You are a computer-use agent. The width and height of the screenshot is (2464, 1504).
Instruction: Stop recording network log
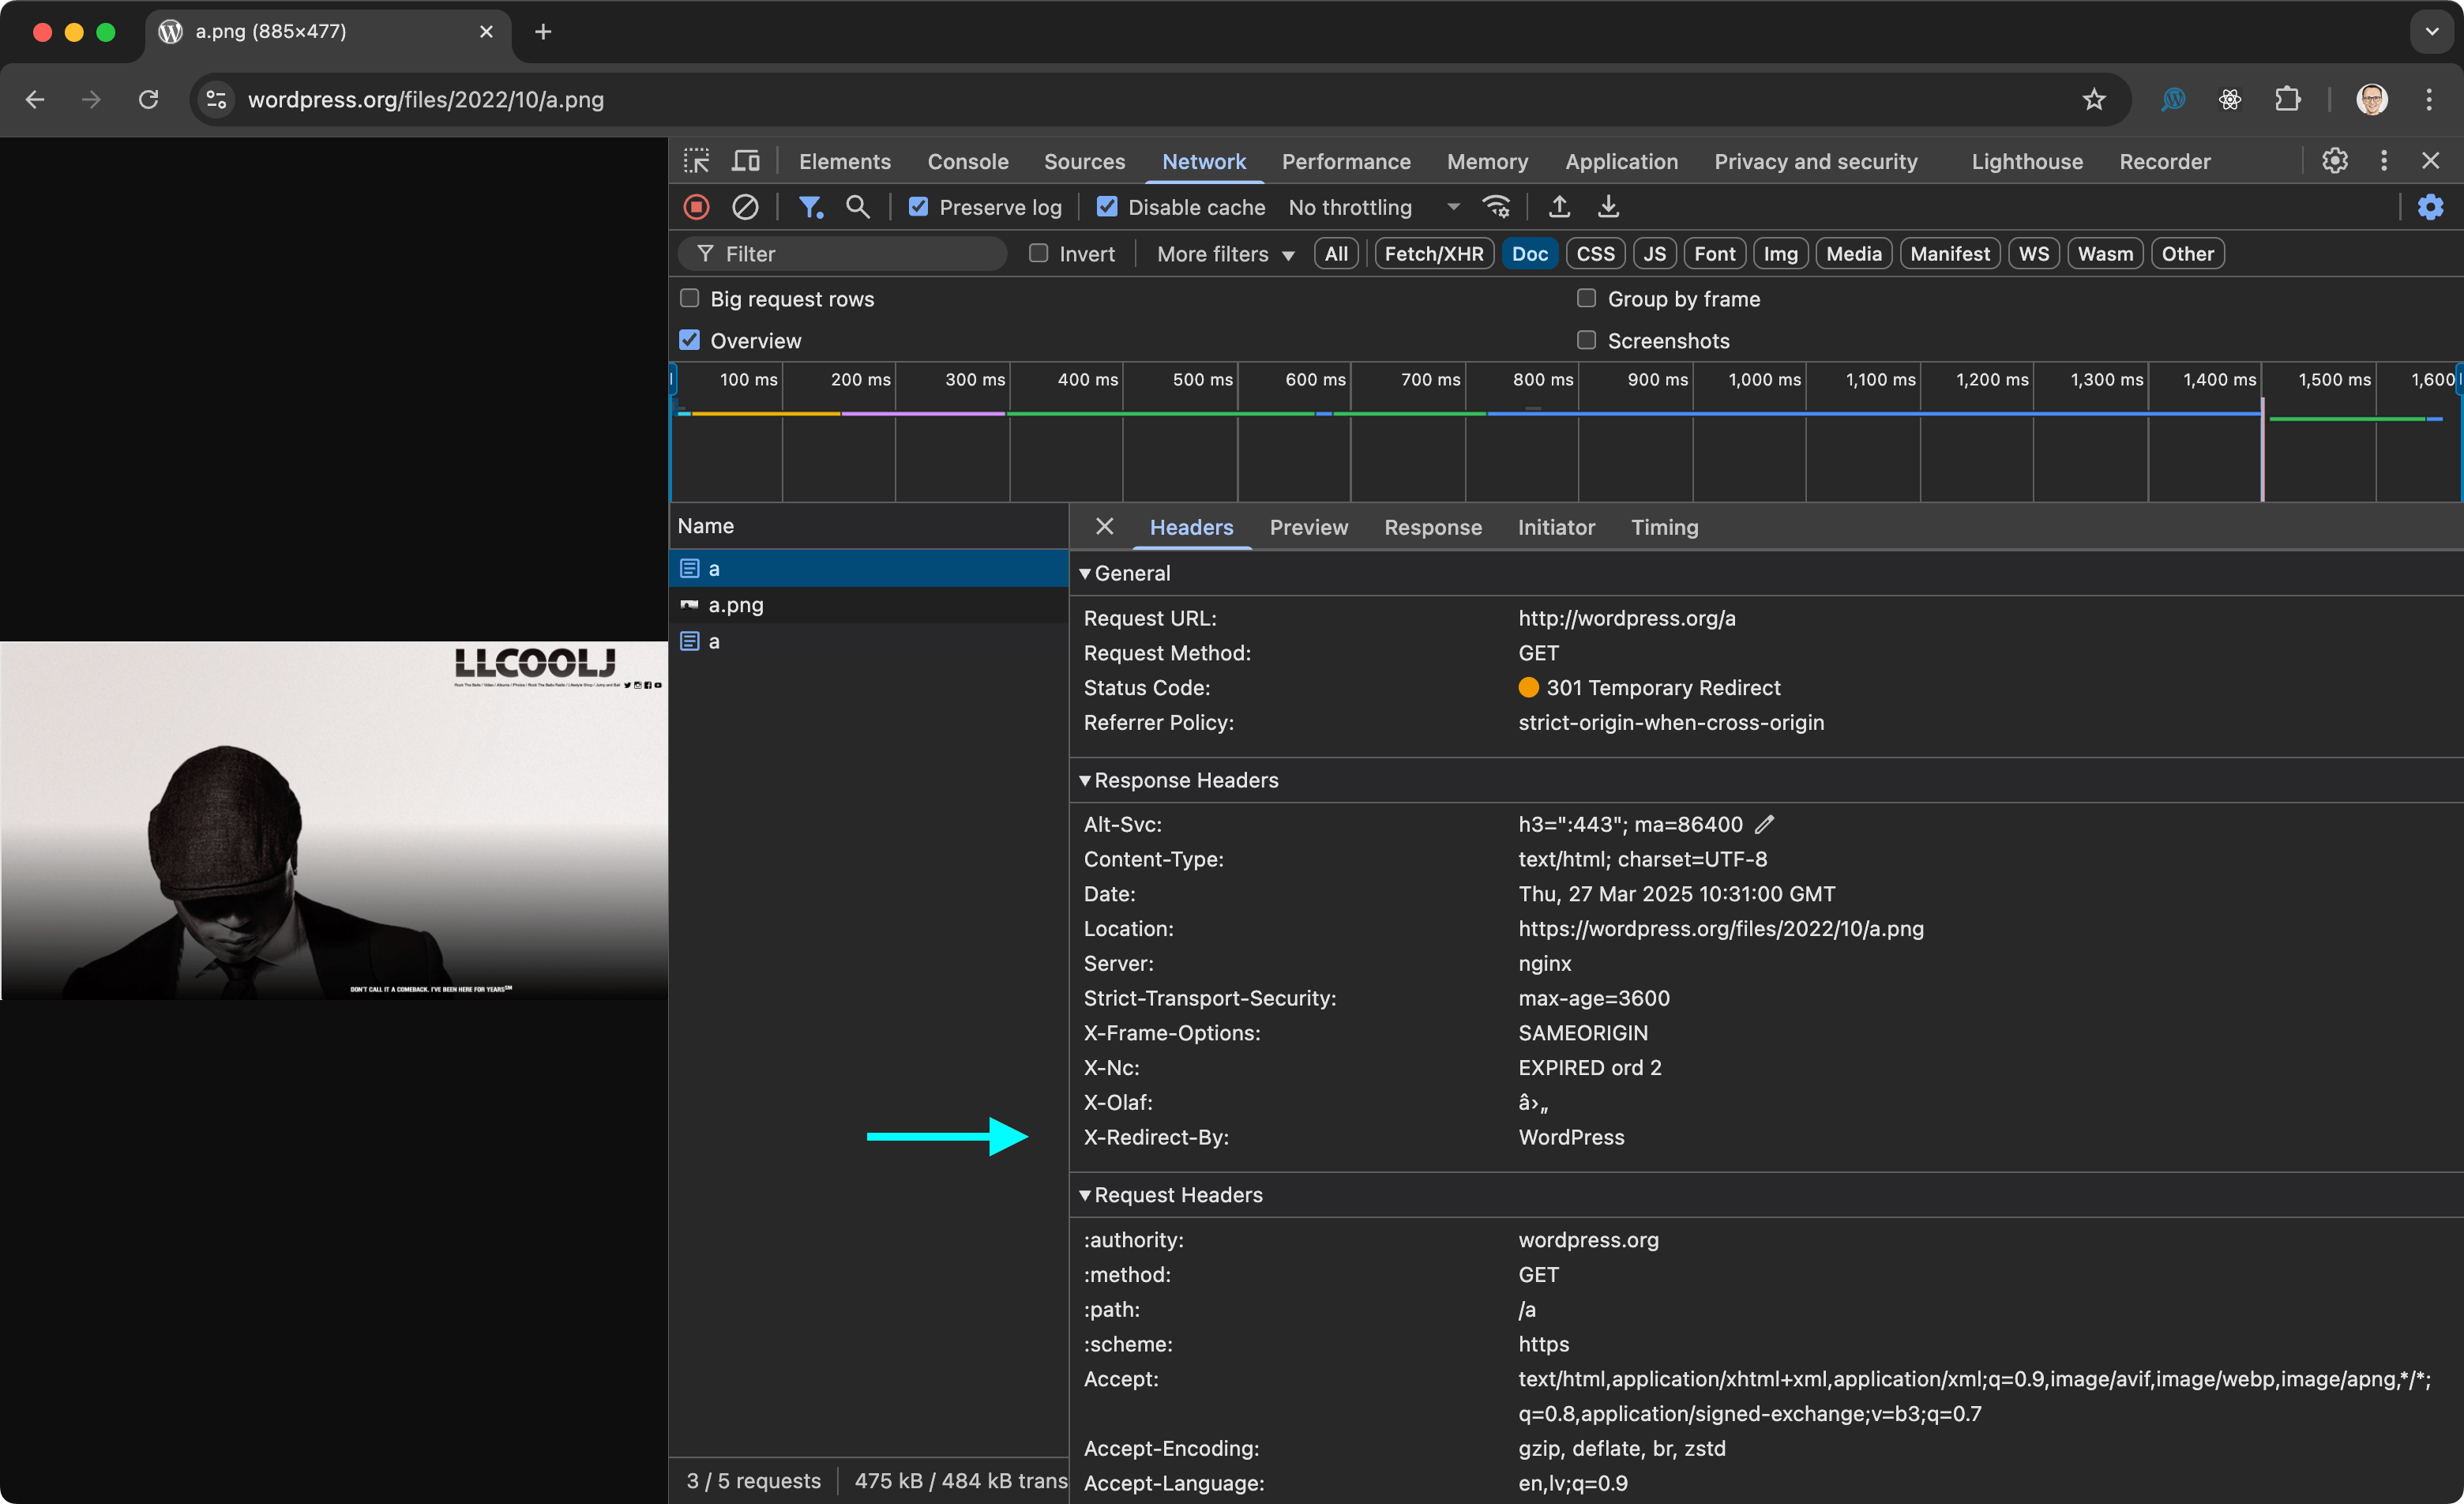pos(697,207)
